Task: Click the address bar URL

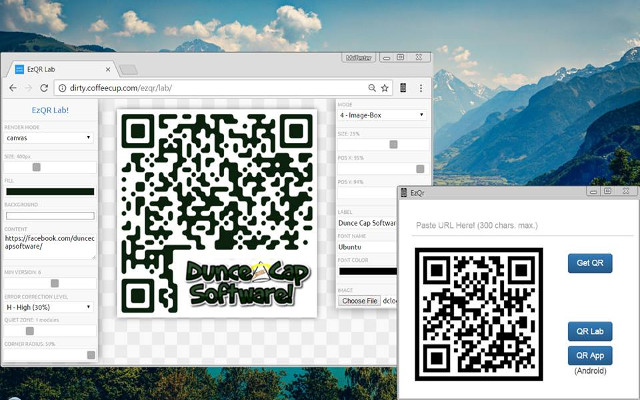Action: click(121, 88)
